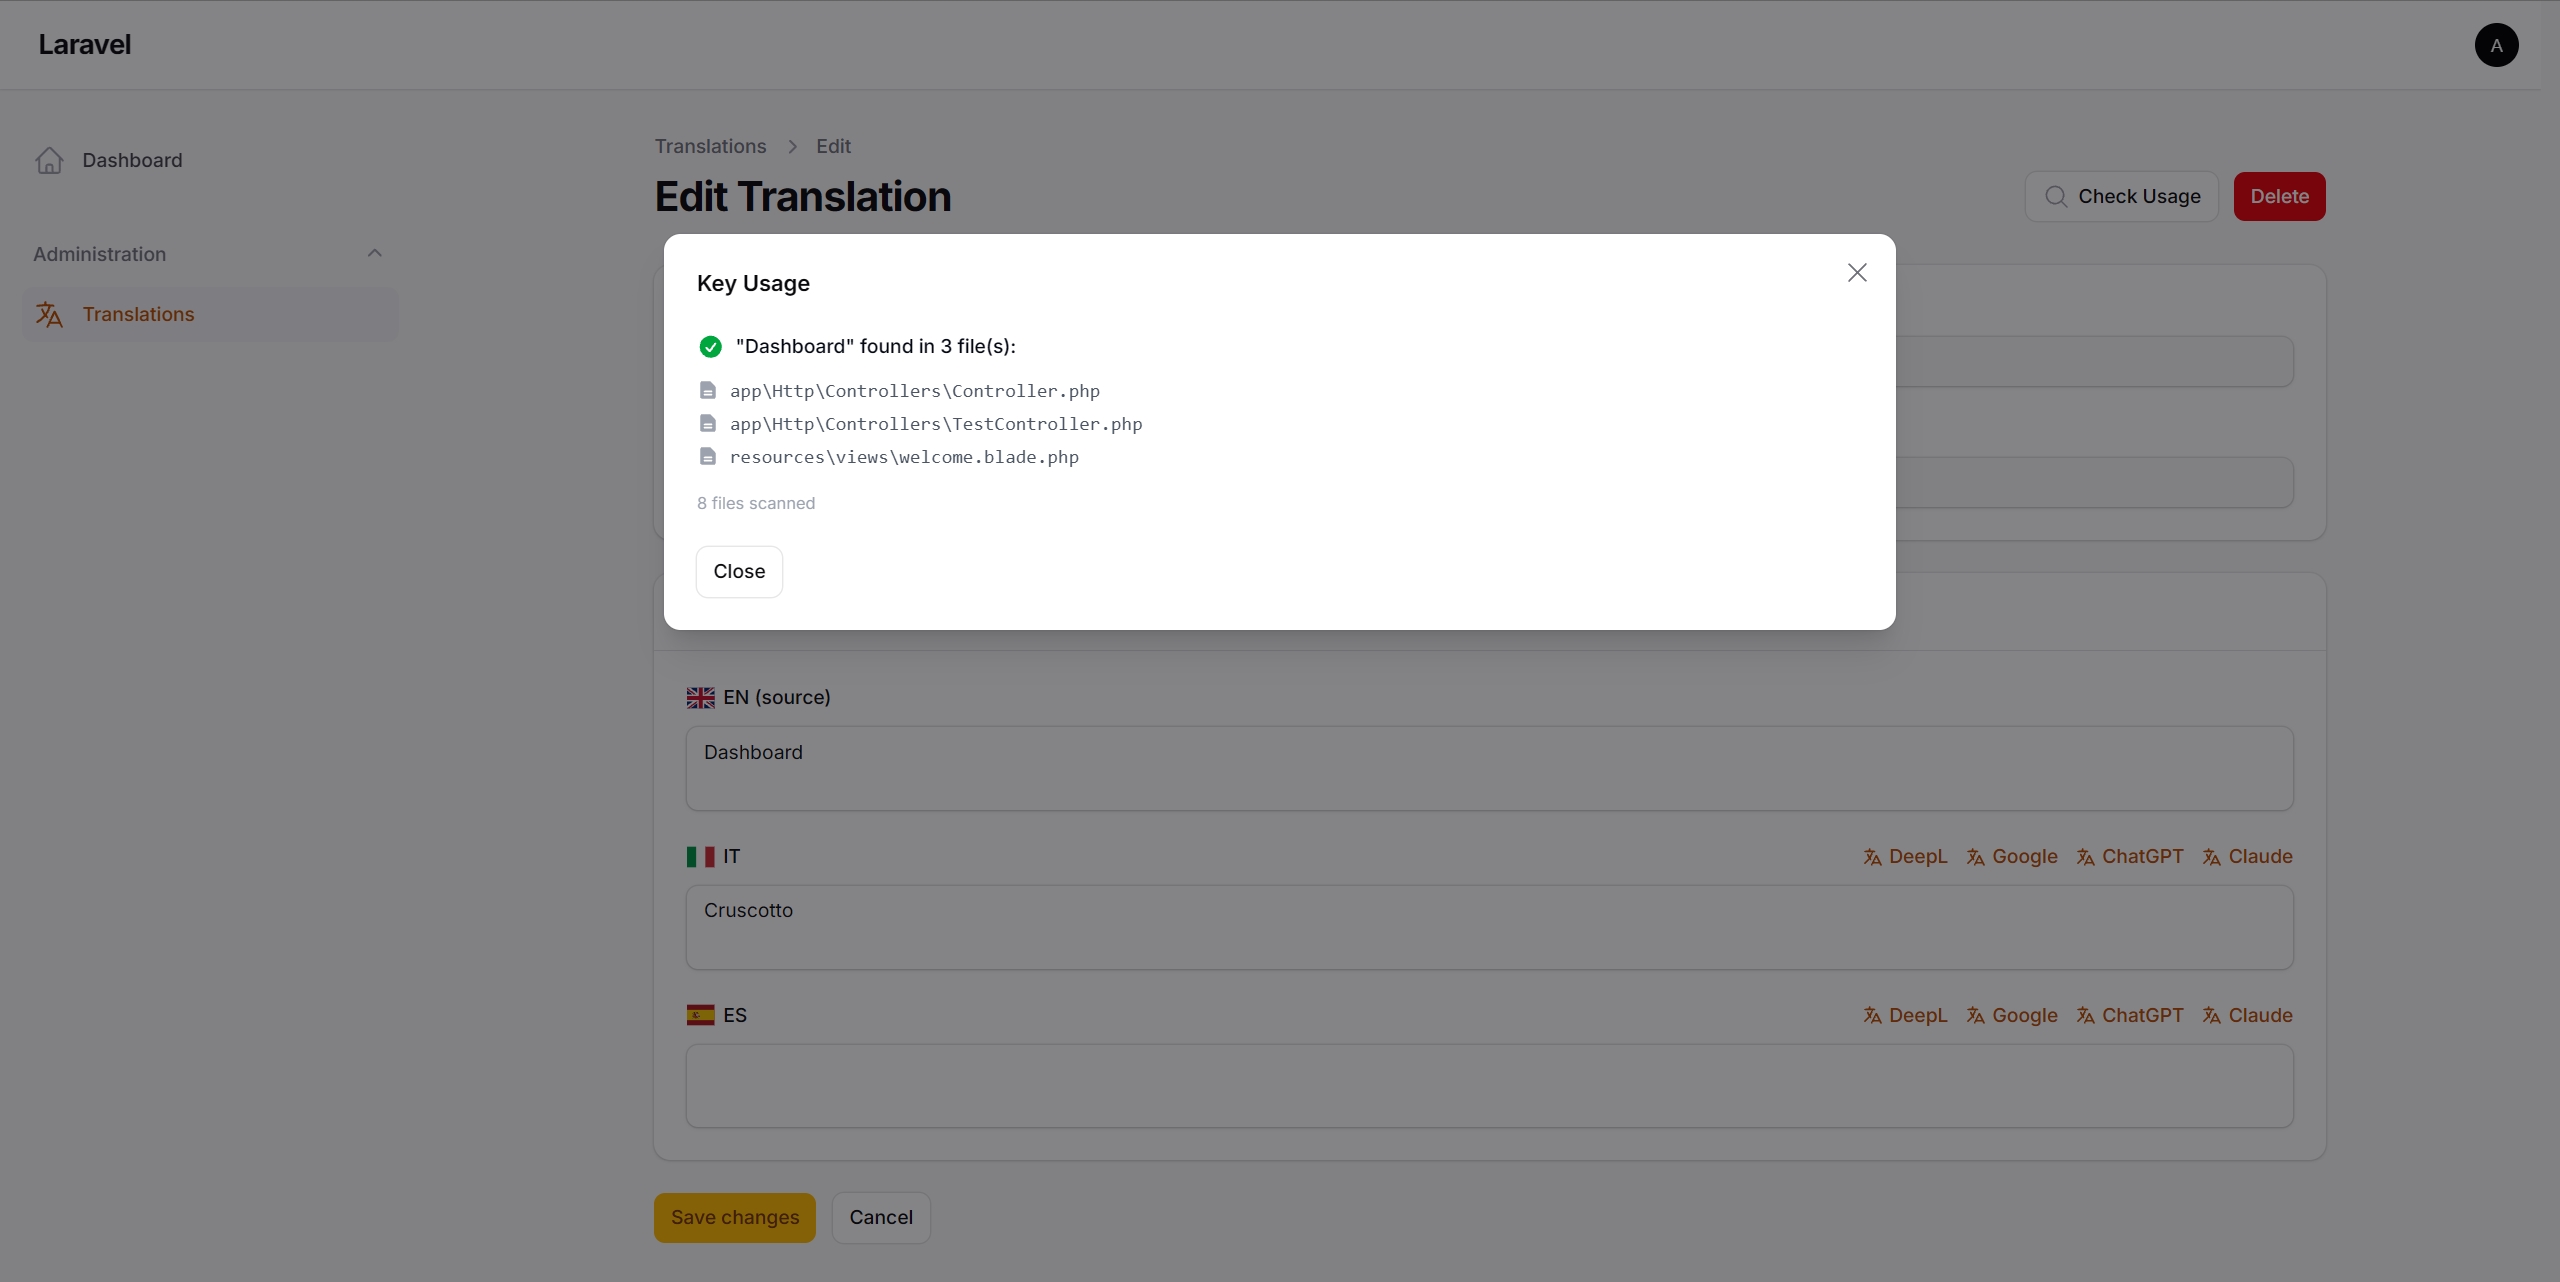Click into the empty ES translation textarea
The width and height of the screenshot is (2560, 1282).
[x=1489, y=1086]
